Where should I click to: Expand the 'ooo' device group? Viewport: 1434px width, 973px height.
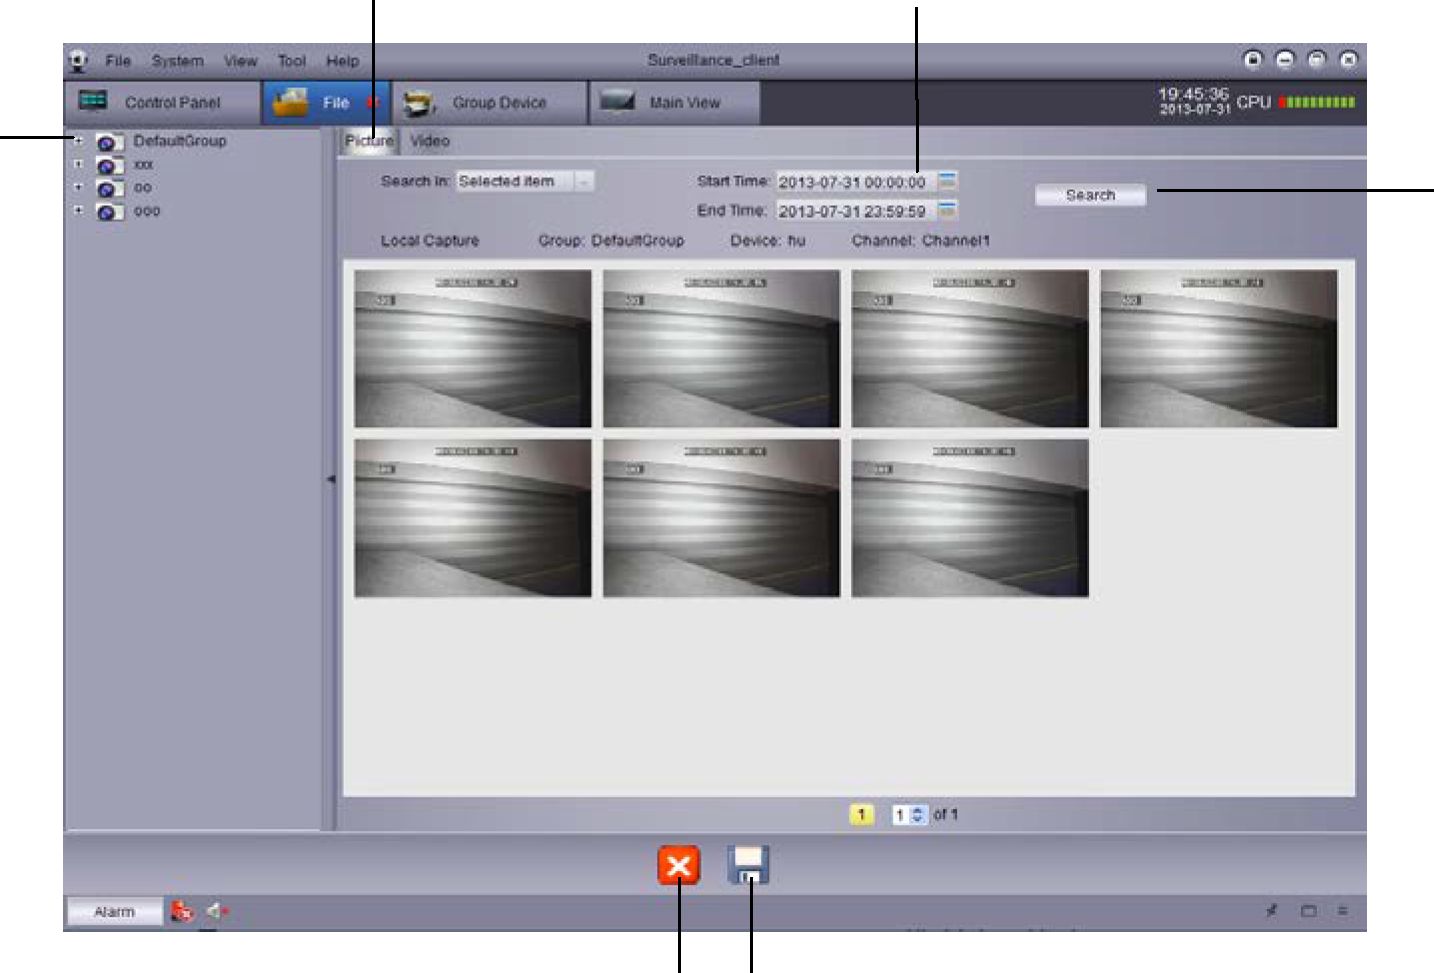pyautogui.click(x=78, y=211)
